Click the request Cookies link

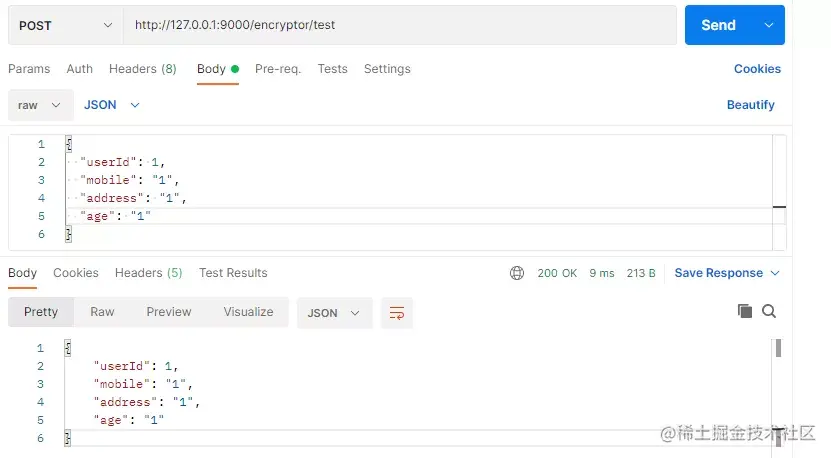tap(757, 69)
